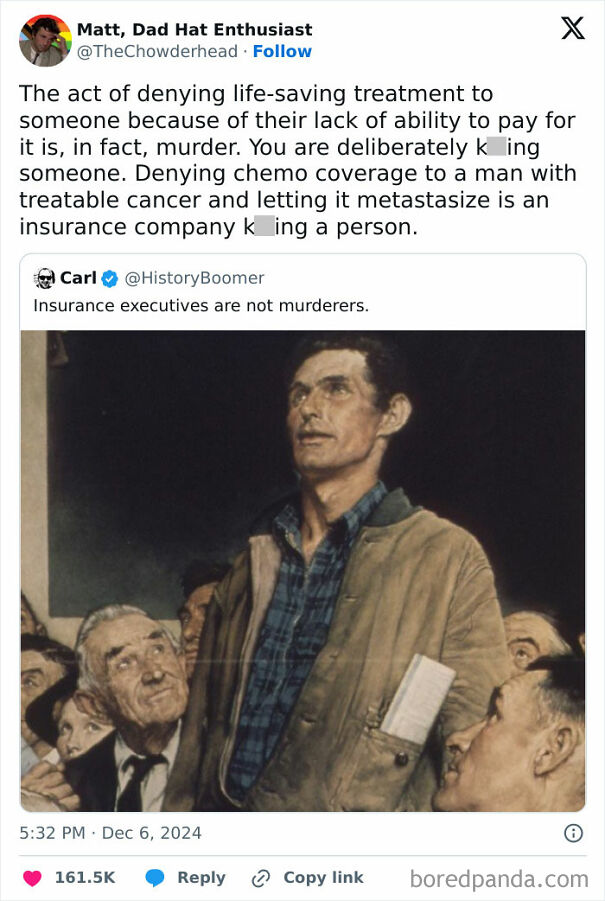The width and height of the screenshot is (605, 901).
Task: Click Carl's verified blue checkmark badge
Action: (108, 278)
